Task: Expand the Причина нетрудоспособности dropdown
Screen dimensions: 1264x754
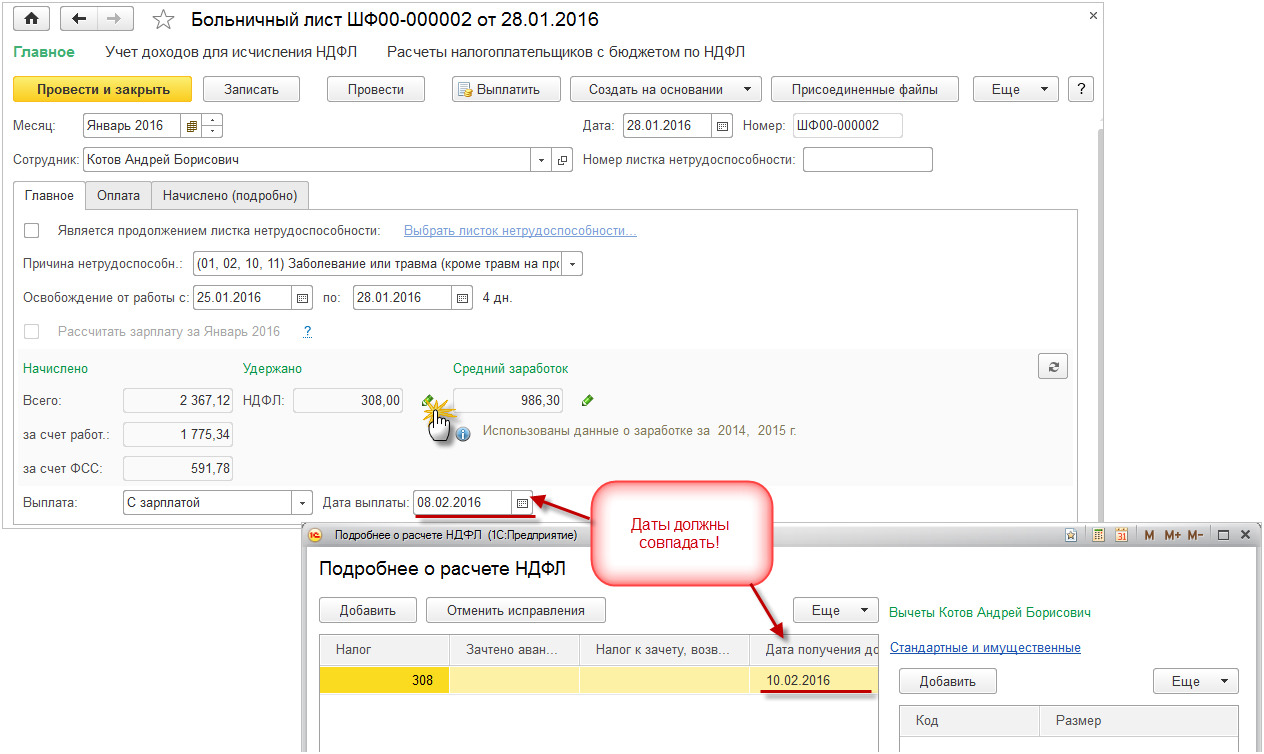Action: [572, 265]
